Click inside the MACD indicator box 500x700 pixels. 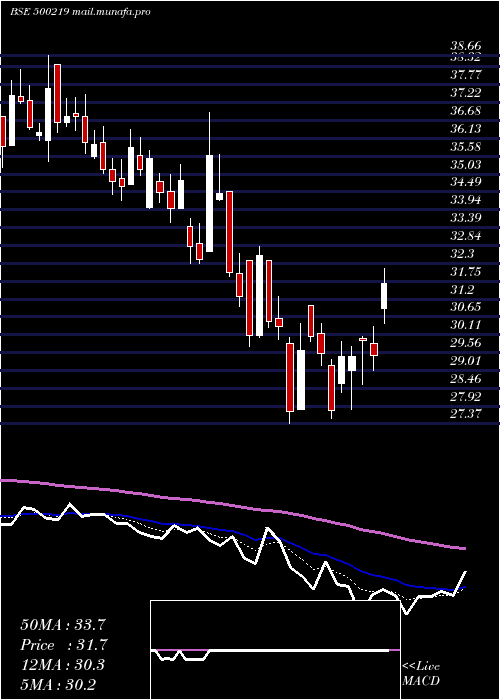click(275, 650)
